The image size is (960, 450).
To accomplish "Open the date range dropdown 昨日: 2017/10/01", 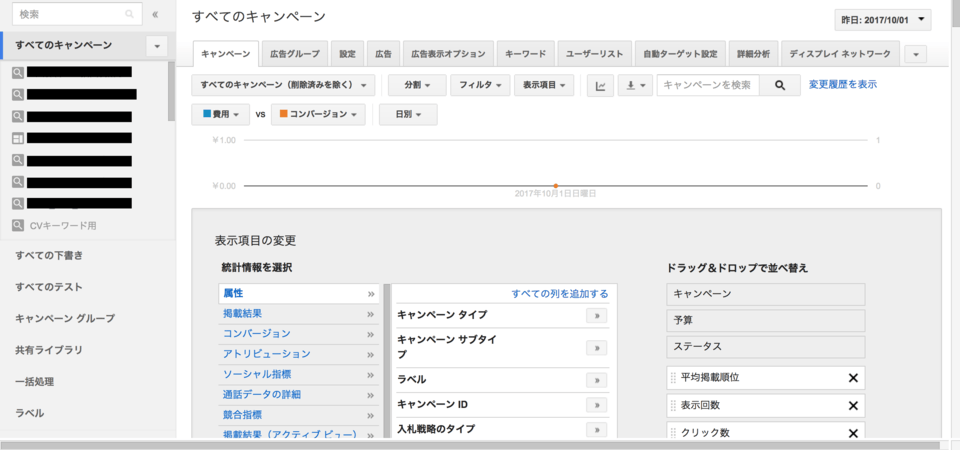I will tap(882, 19).
